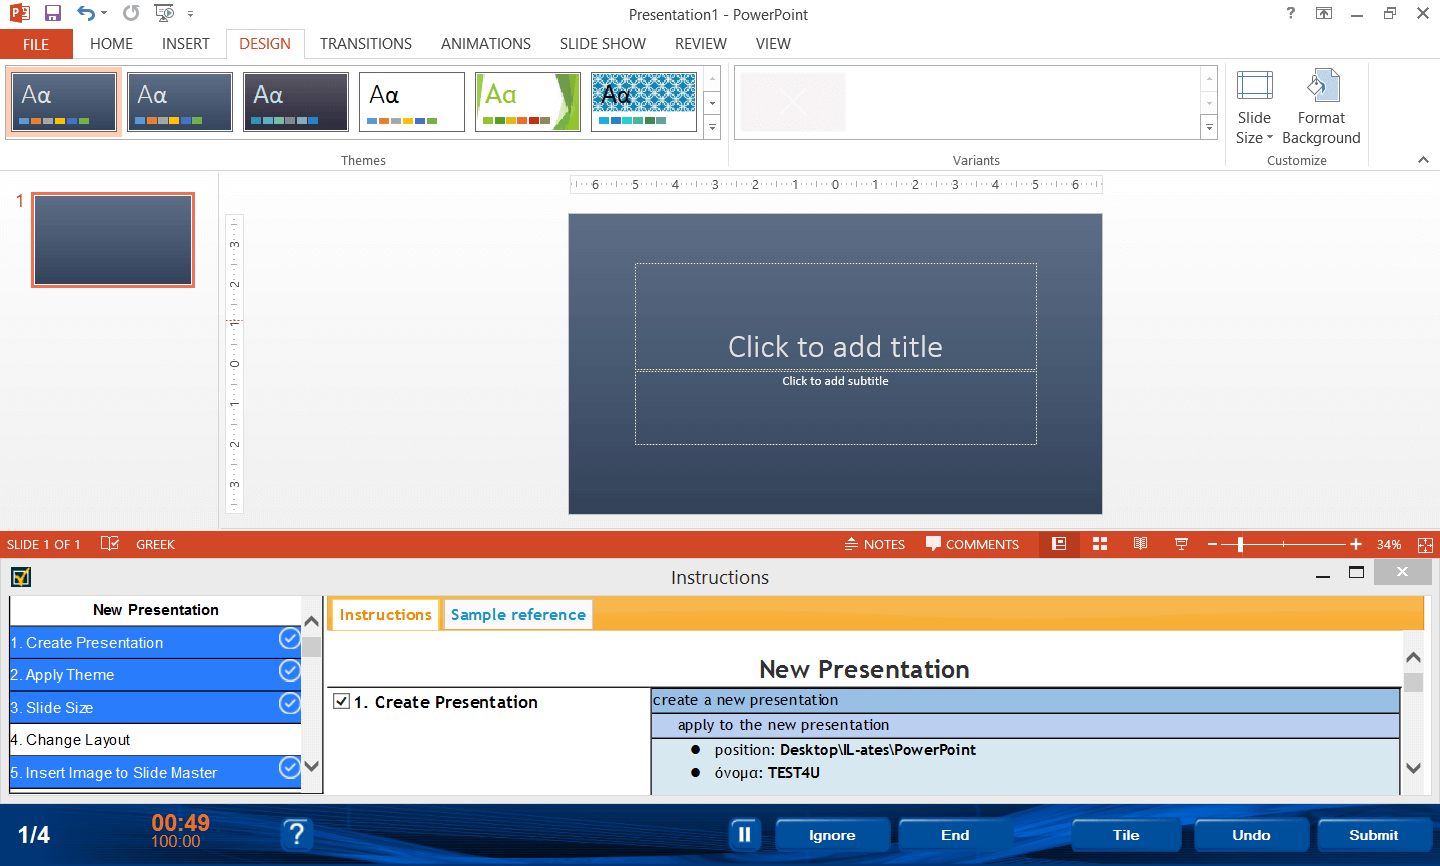Start slideshow from beginning toolbar icon
This screenshot has width=1440, height=866.
click(164, 14)
